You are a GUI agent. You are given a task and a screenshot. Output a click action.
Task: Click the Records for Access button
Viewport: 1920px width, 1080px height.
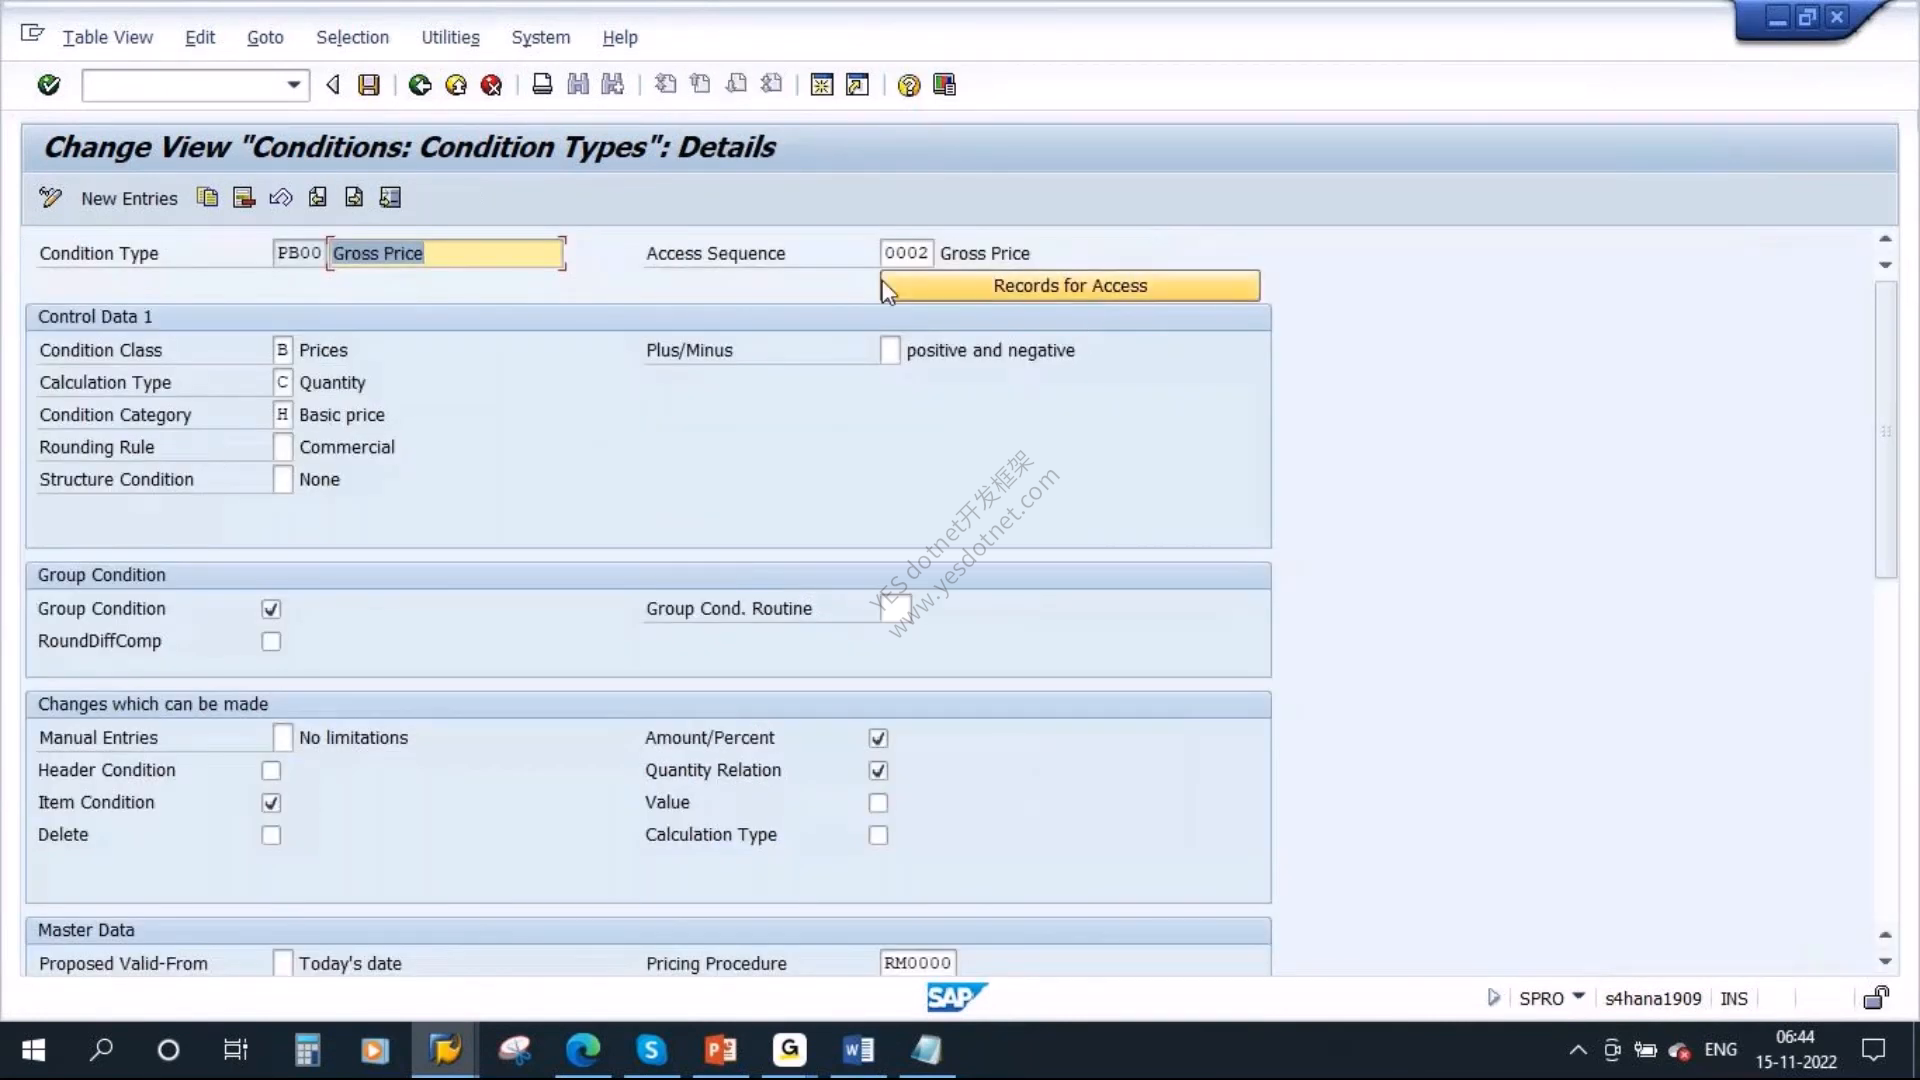coord(1070,286)
